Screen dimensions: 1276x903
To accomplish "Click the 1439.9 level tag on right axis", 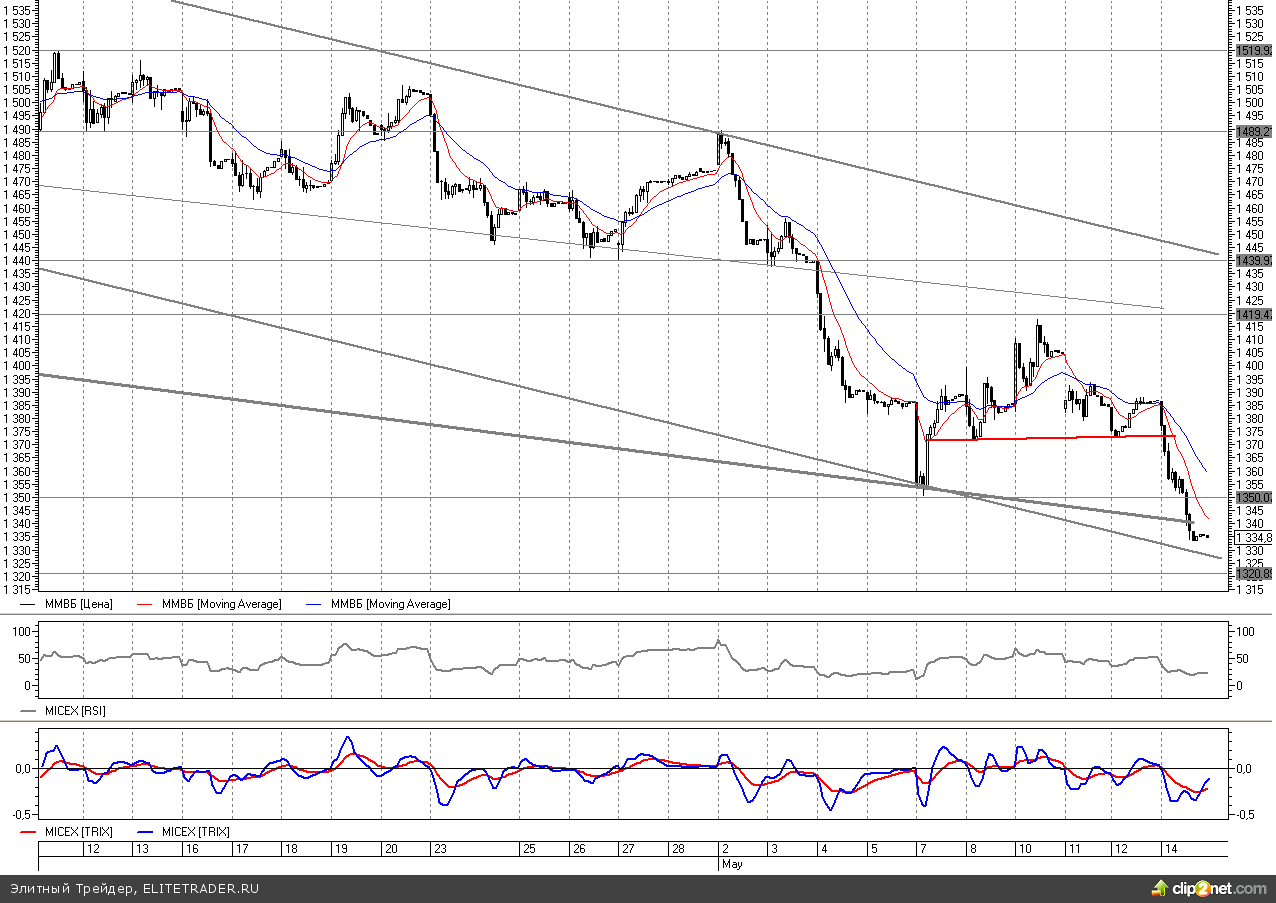I will point(1253,260).
